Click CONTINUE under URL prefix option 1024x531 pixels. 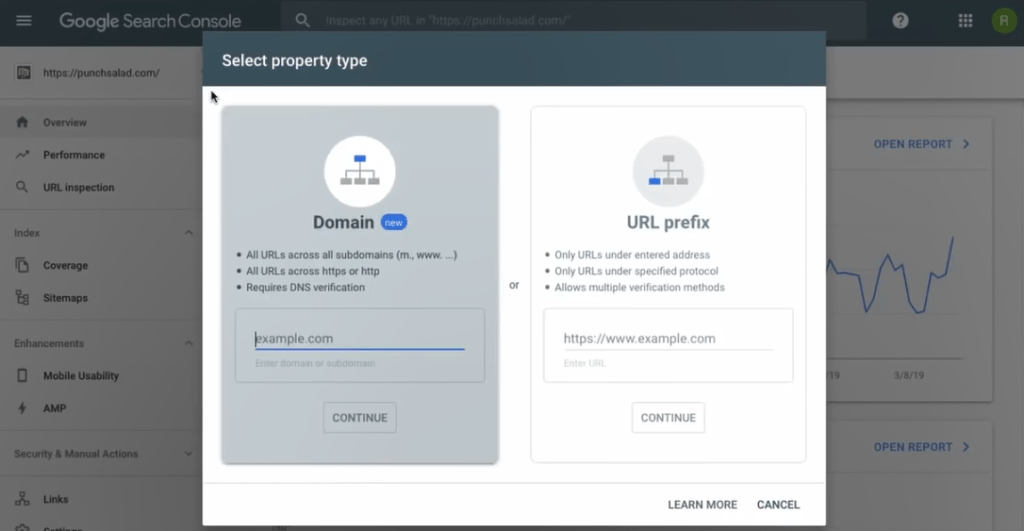(x=668, y=418)
